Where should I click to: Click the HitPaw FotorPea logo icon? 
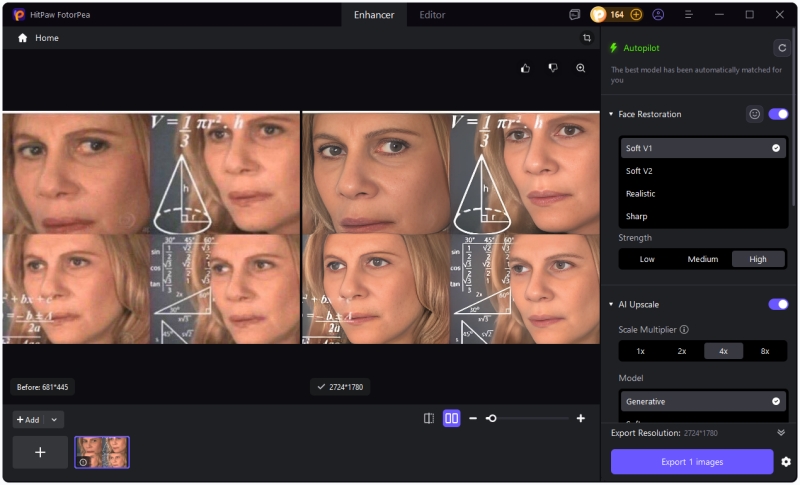[19, 15]
